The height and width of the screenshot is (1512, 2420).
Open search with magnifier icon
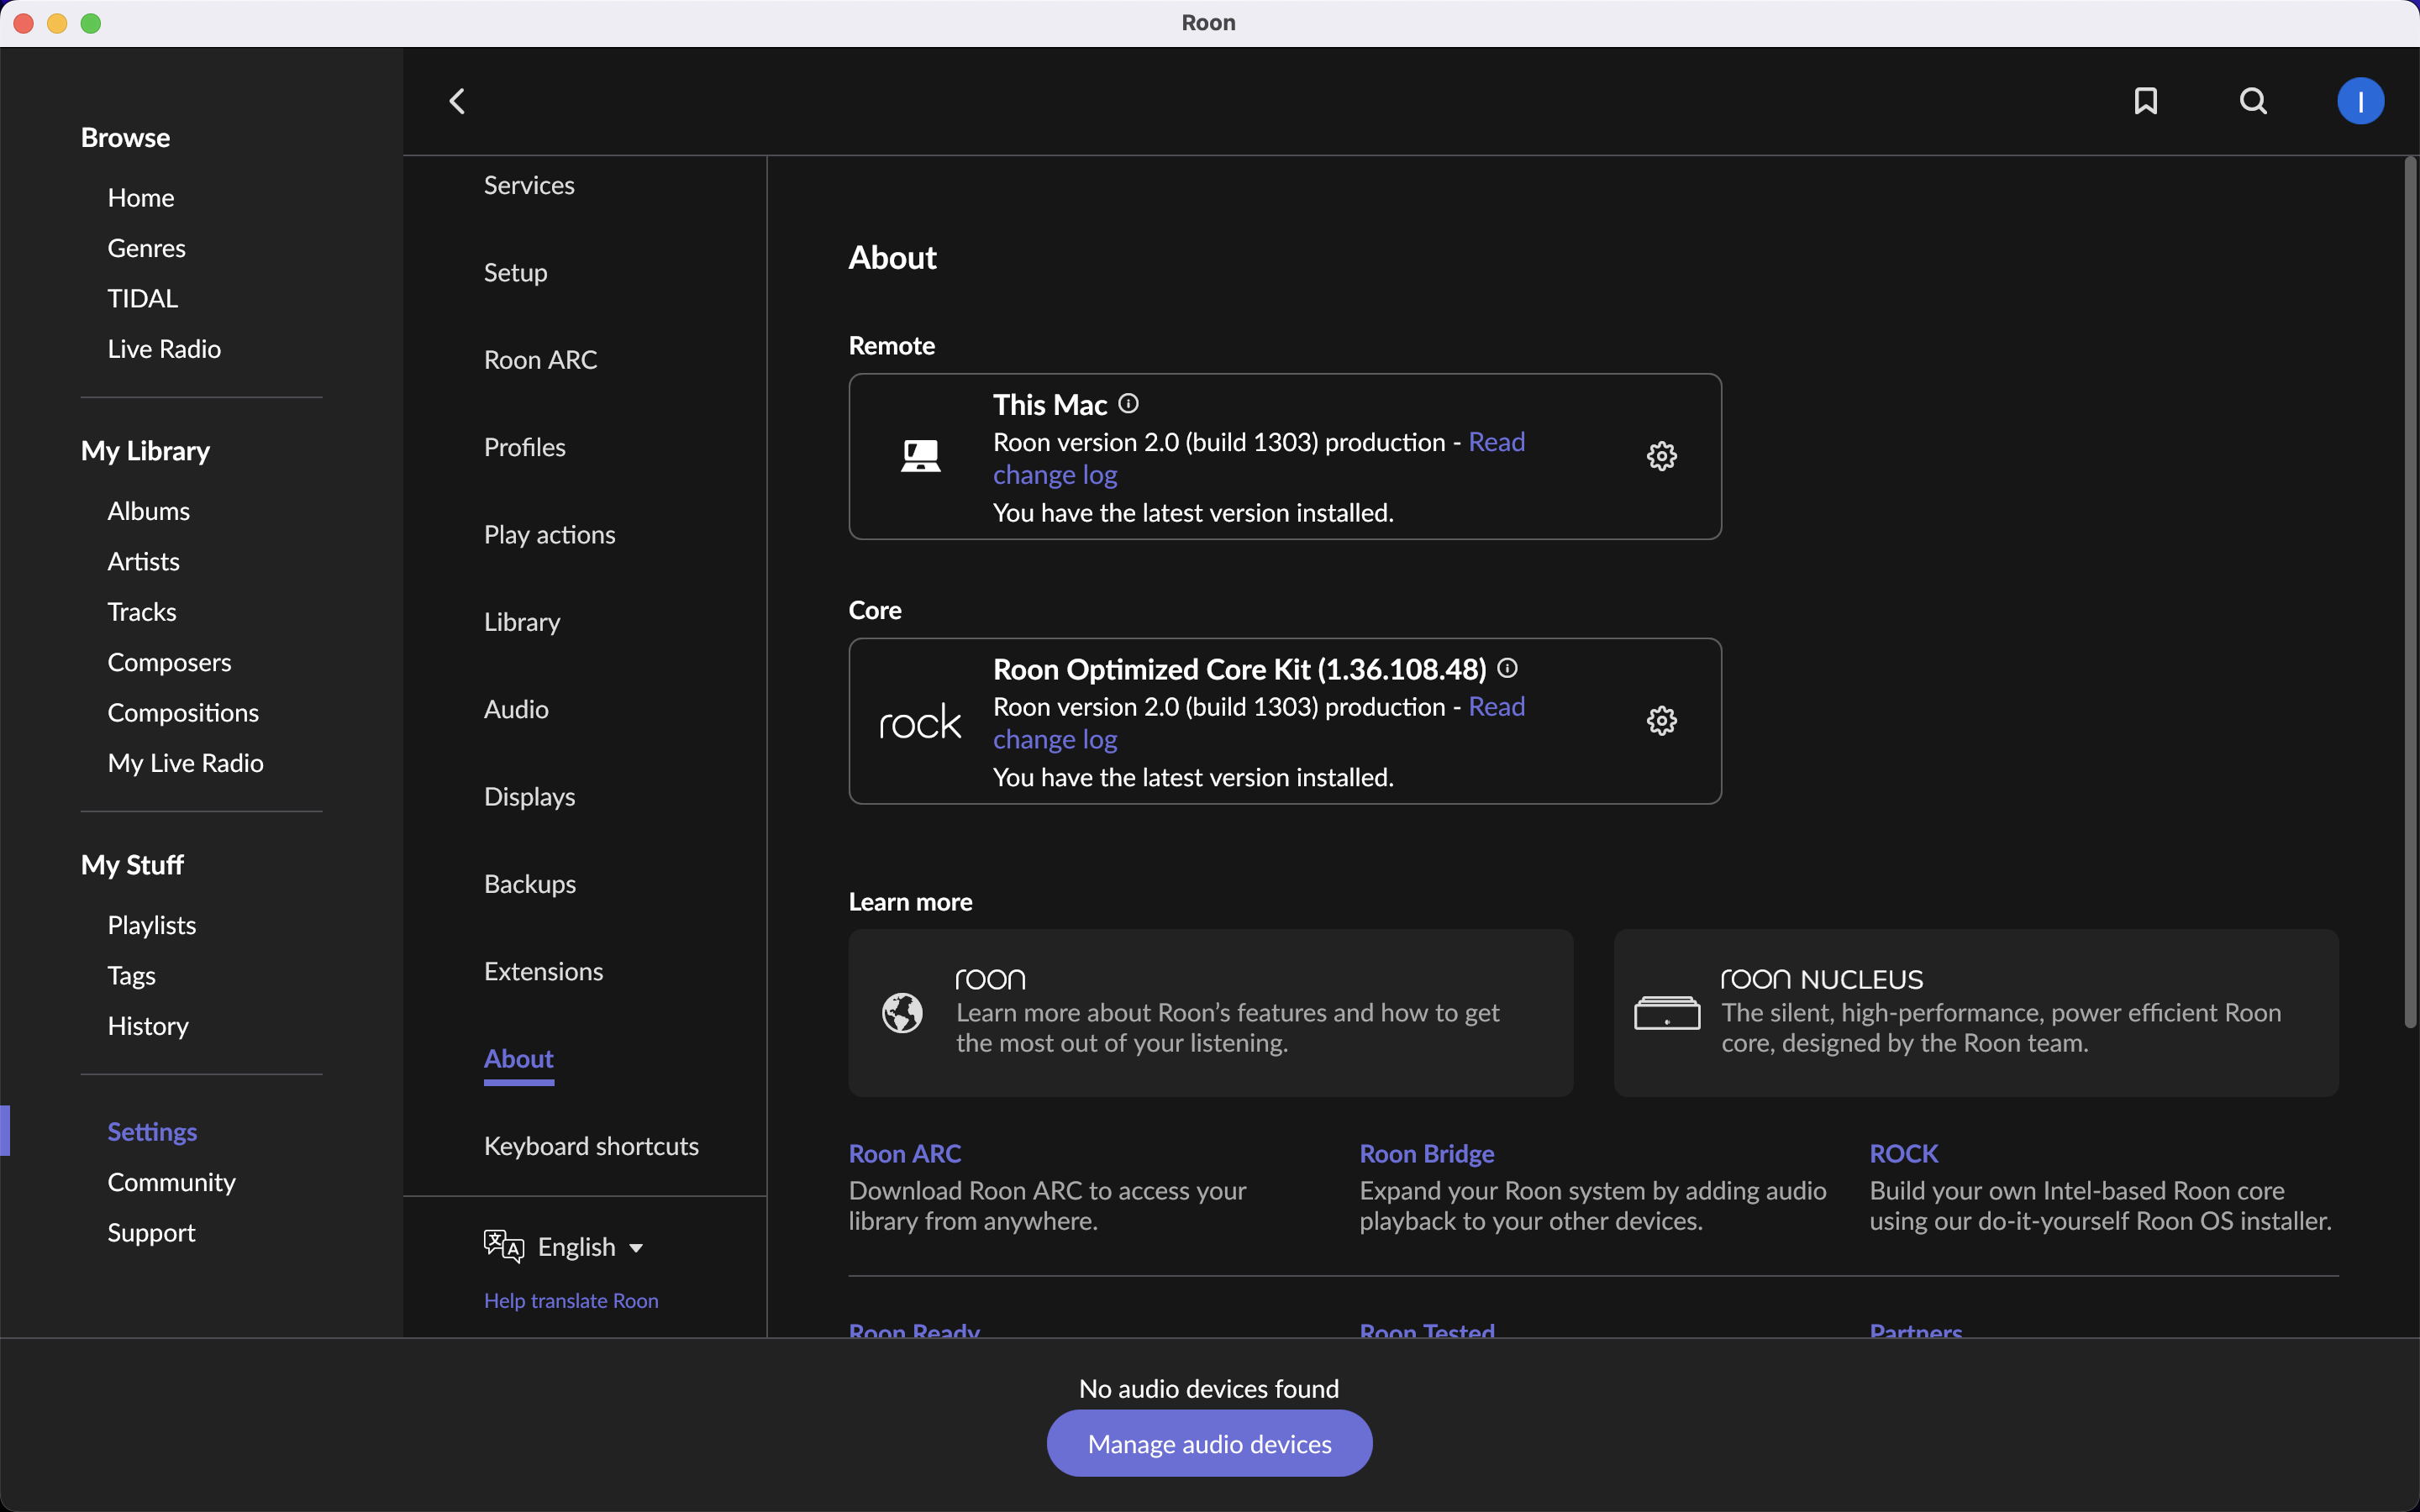[2253, 101]
